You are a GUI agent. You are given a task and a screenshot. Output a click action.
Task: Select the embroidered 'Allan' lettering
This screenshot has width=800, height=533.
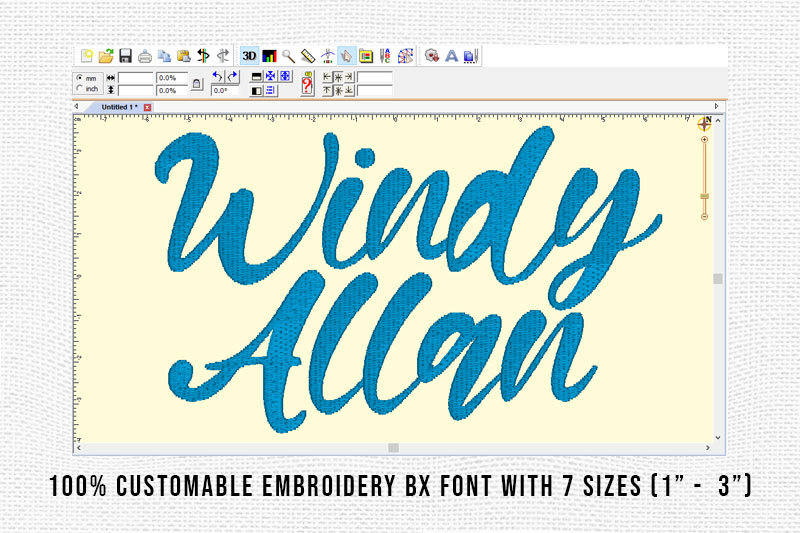tap(383, 352)
